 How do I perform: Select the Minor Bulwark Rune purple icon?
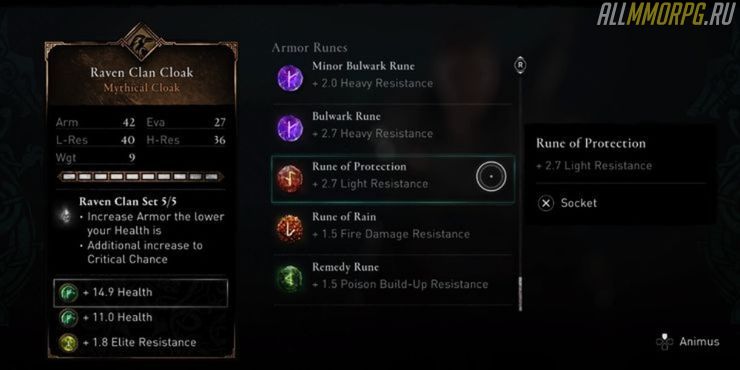[x=290, y=78]
